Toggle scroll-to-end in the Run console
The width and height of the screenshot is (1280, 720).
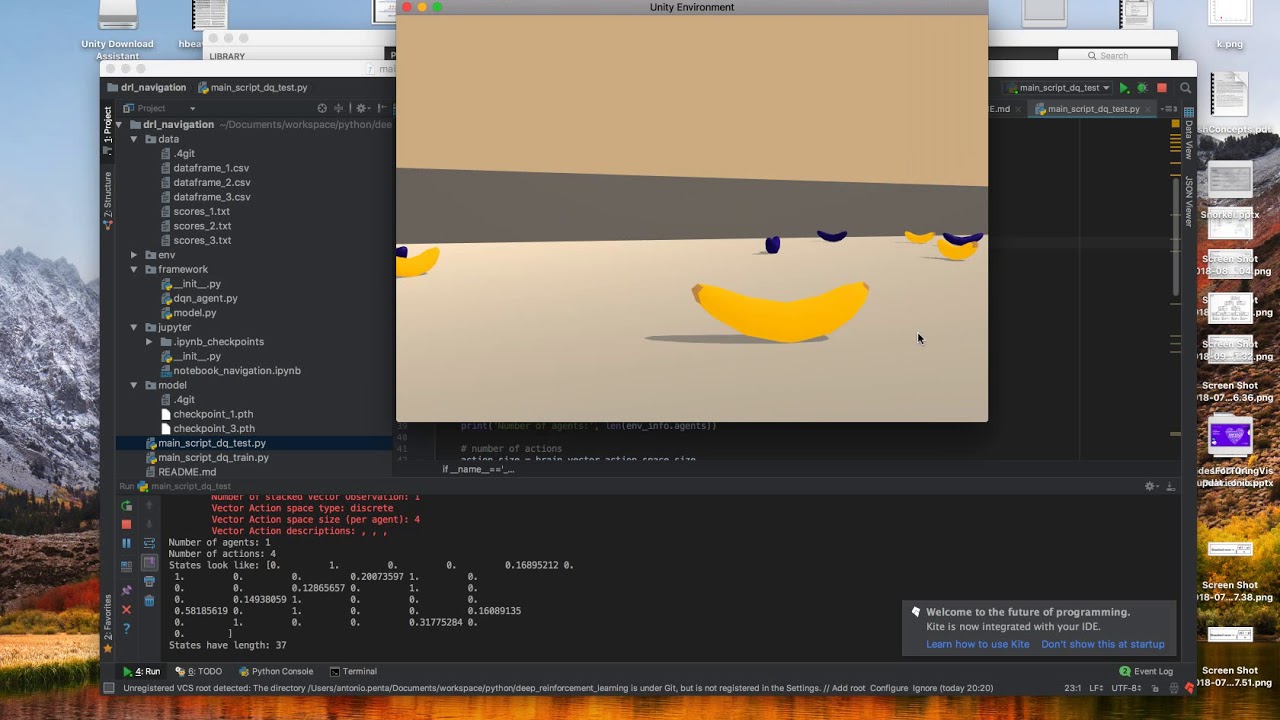(149, 562)
